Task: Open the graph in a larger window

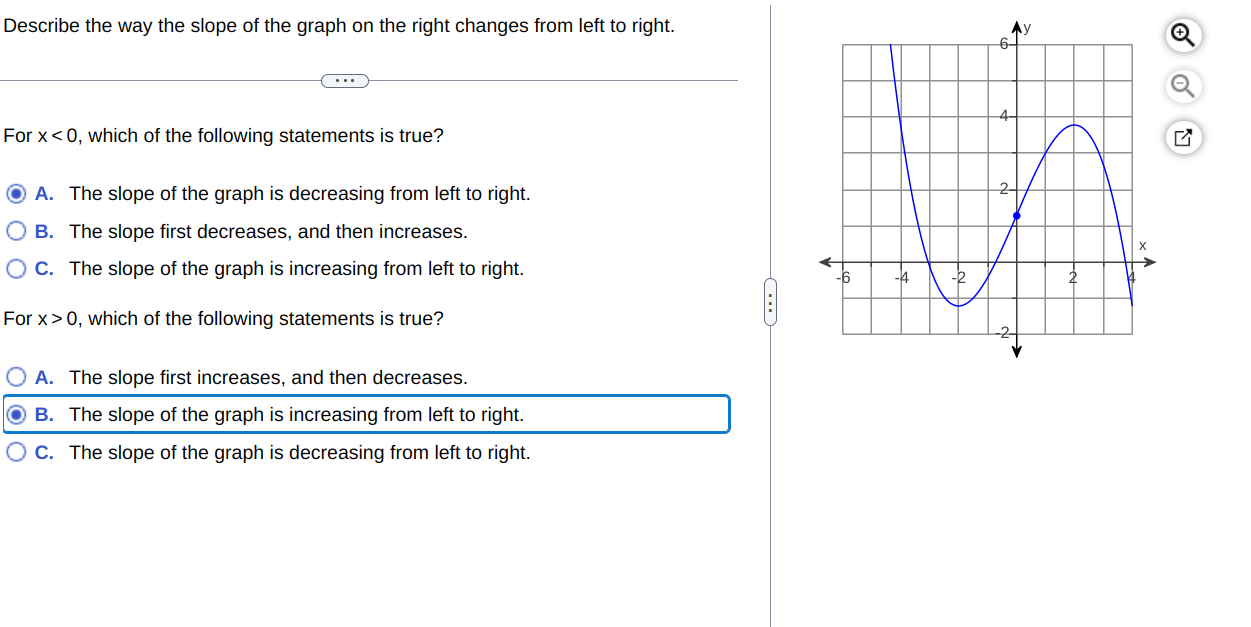Action: [1182, 137]
